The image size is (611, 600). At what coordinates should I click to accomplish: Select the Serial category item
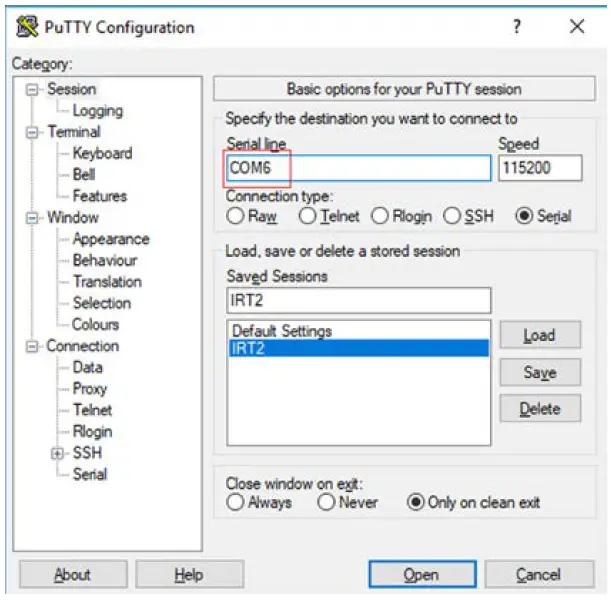tap(89, 475)
